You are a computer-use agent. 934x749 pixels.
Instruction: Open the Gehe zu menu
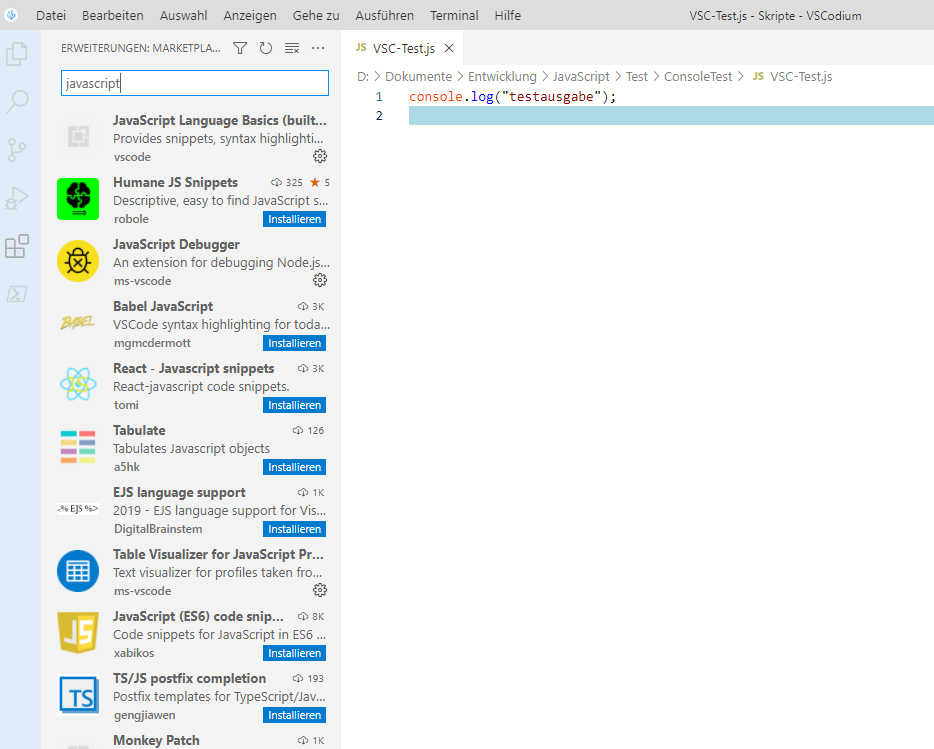click(316, 15)
